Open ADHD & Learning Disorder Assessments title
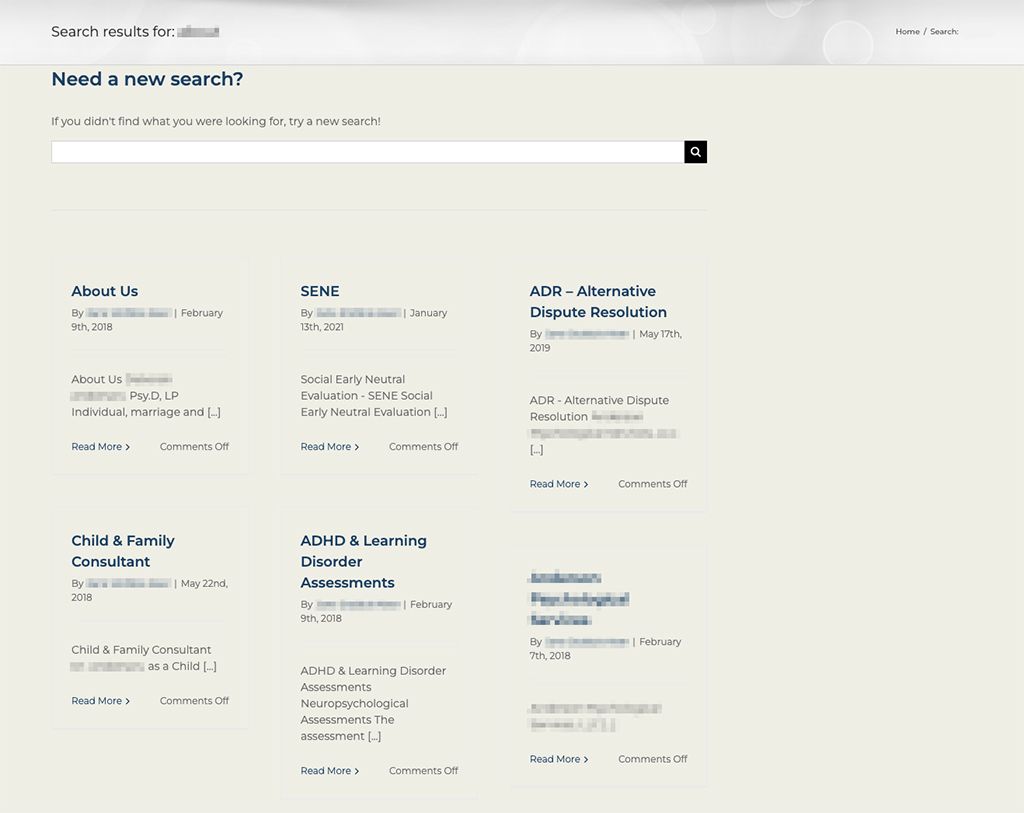The width and height of the screenshot is (1024, 813). (363, 561)
